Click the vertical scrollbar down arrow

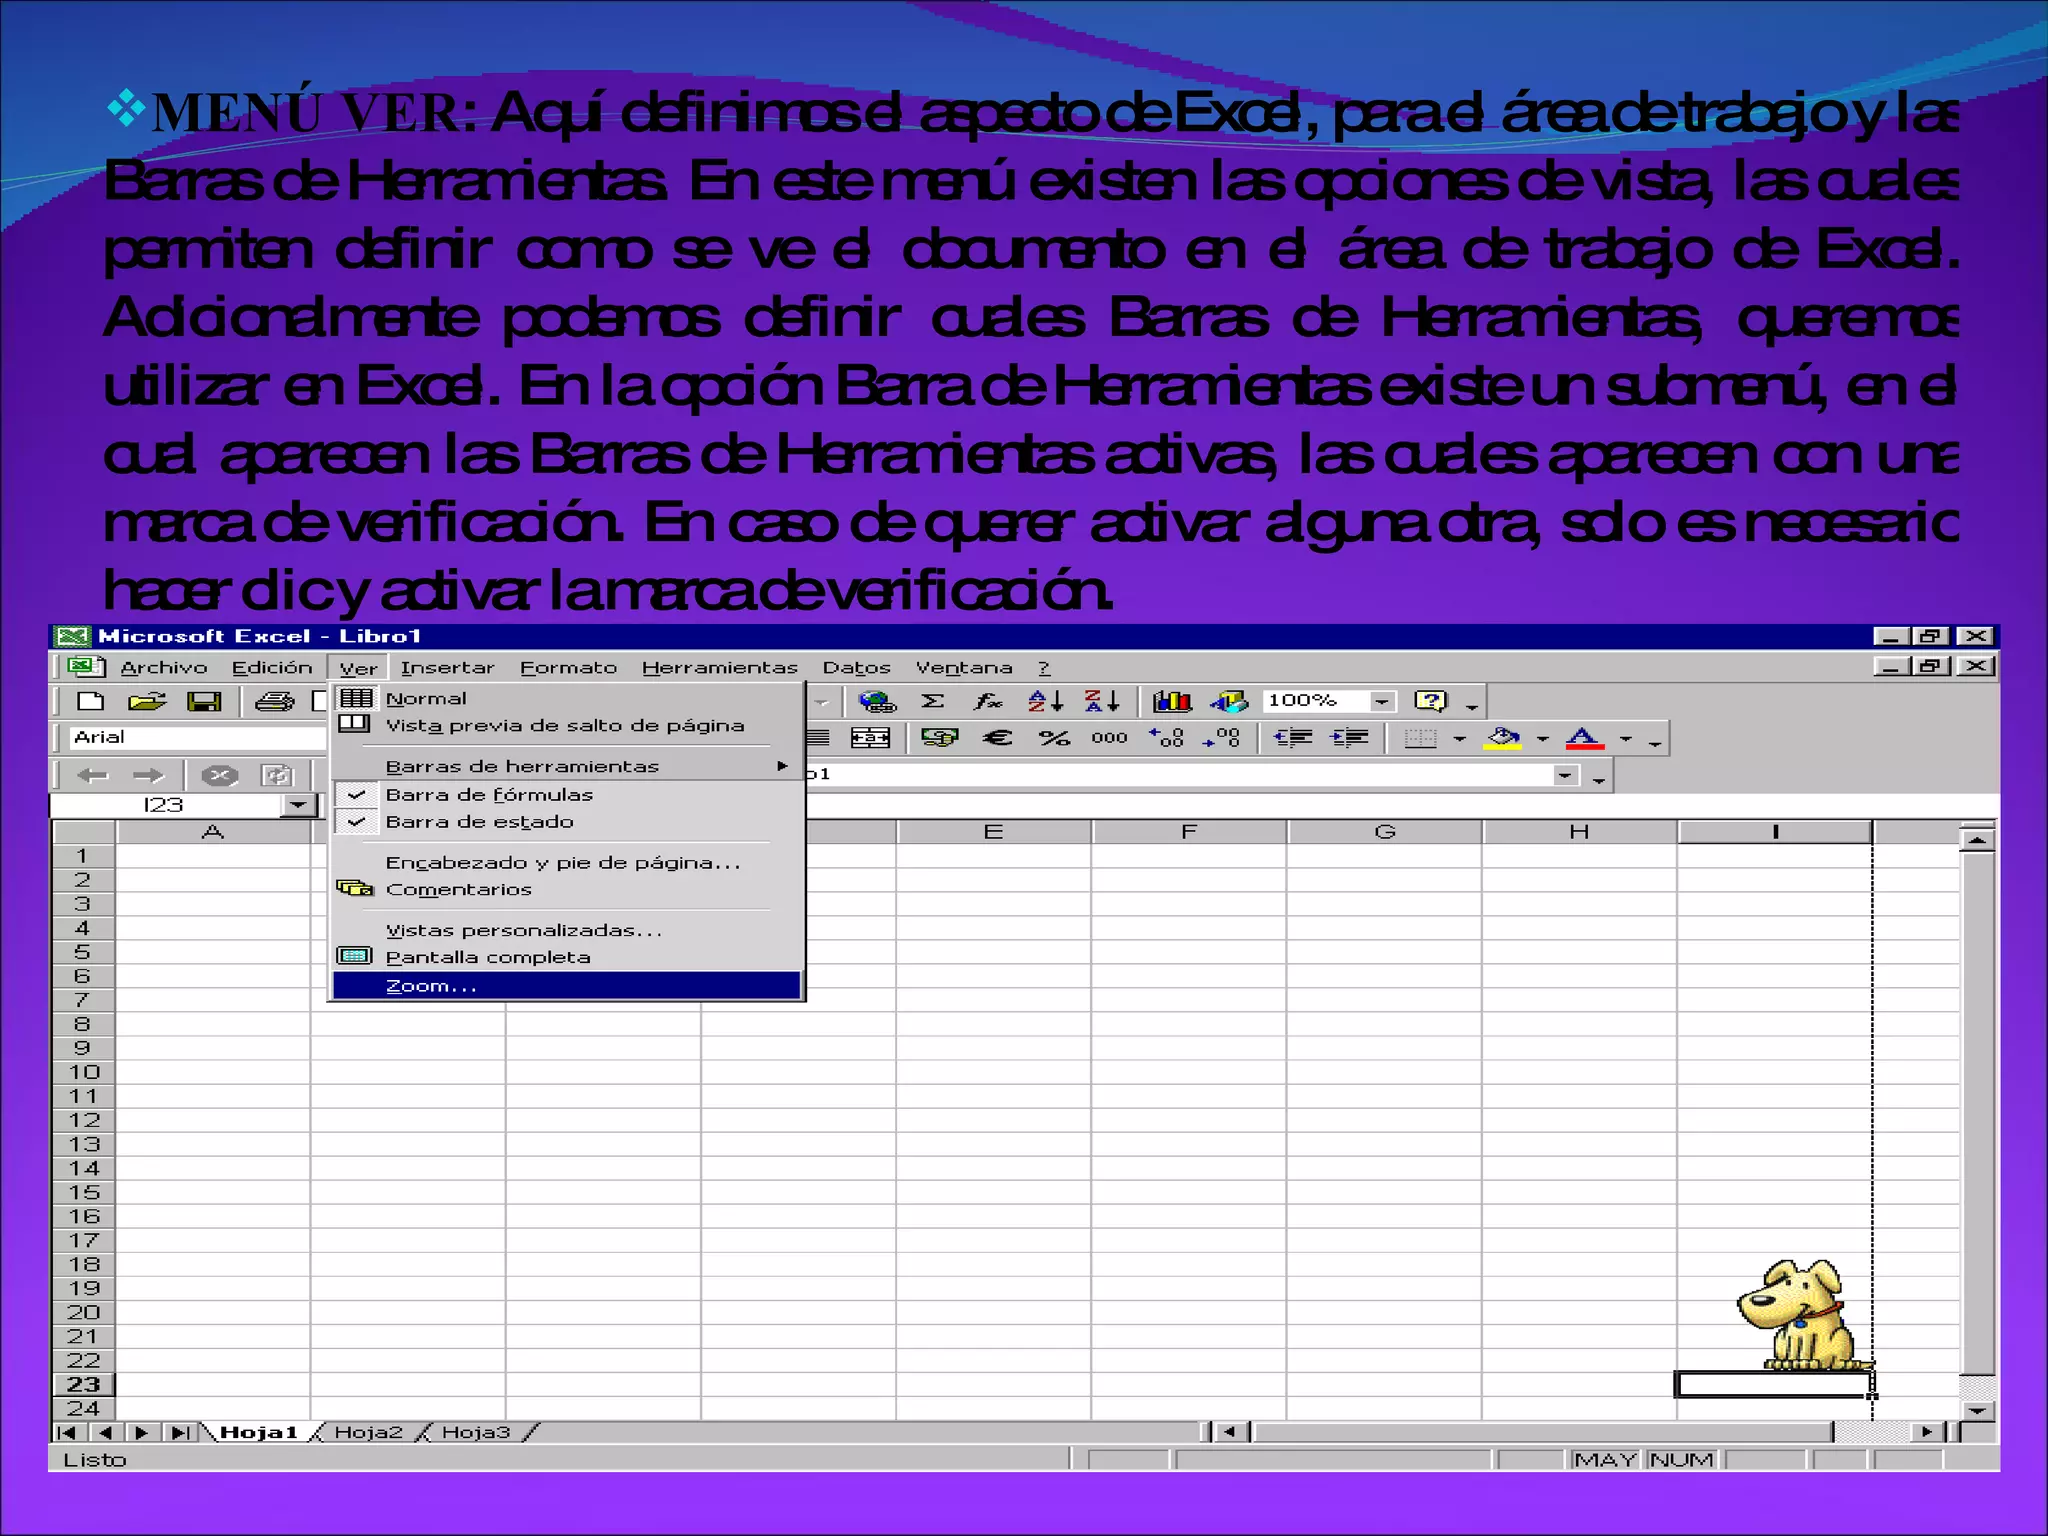click(1977, 1410)
